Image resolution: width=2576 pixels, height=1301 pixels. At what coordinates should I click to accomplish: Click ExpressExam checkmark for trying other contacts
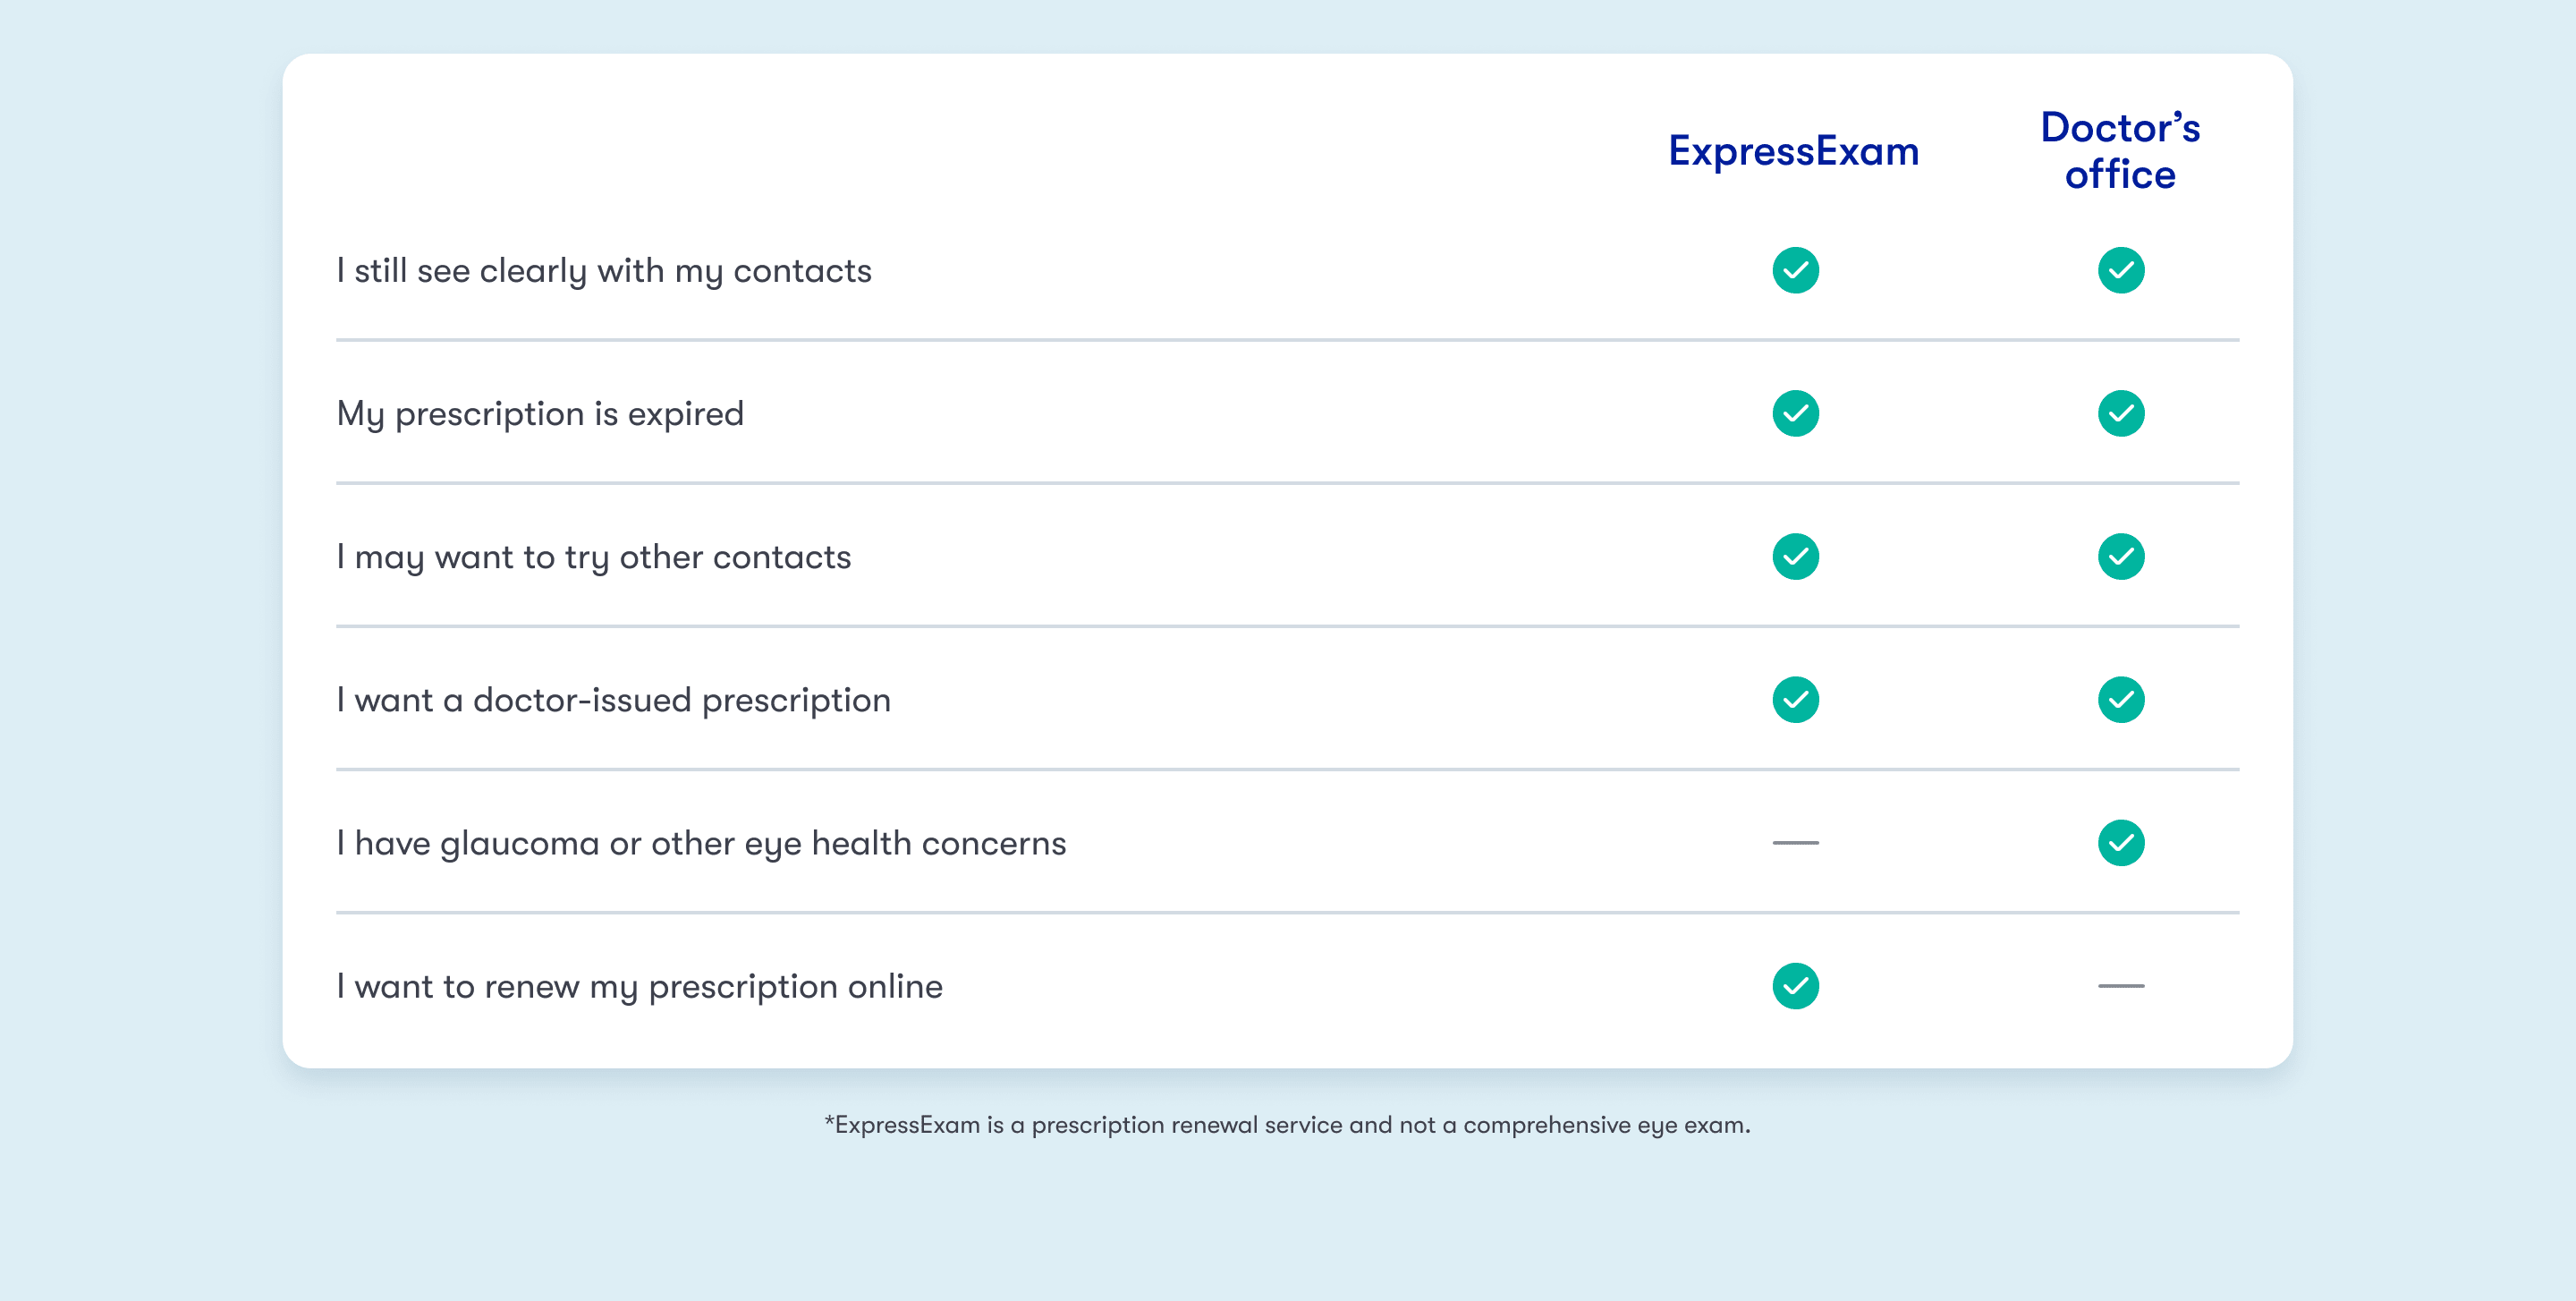(1795, 556)
